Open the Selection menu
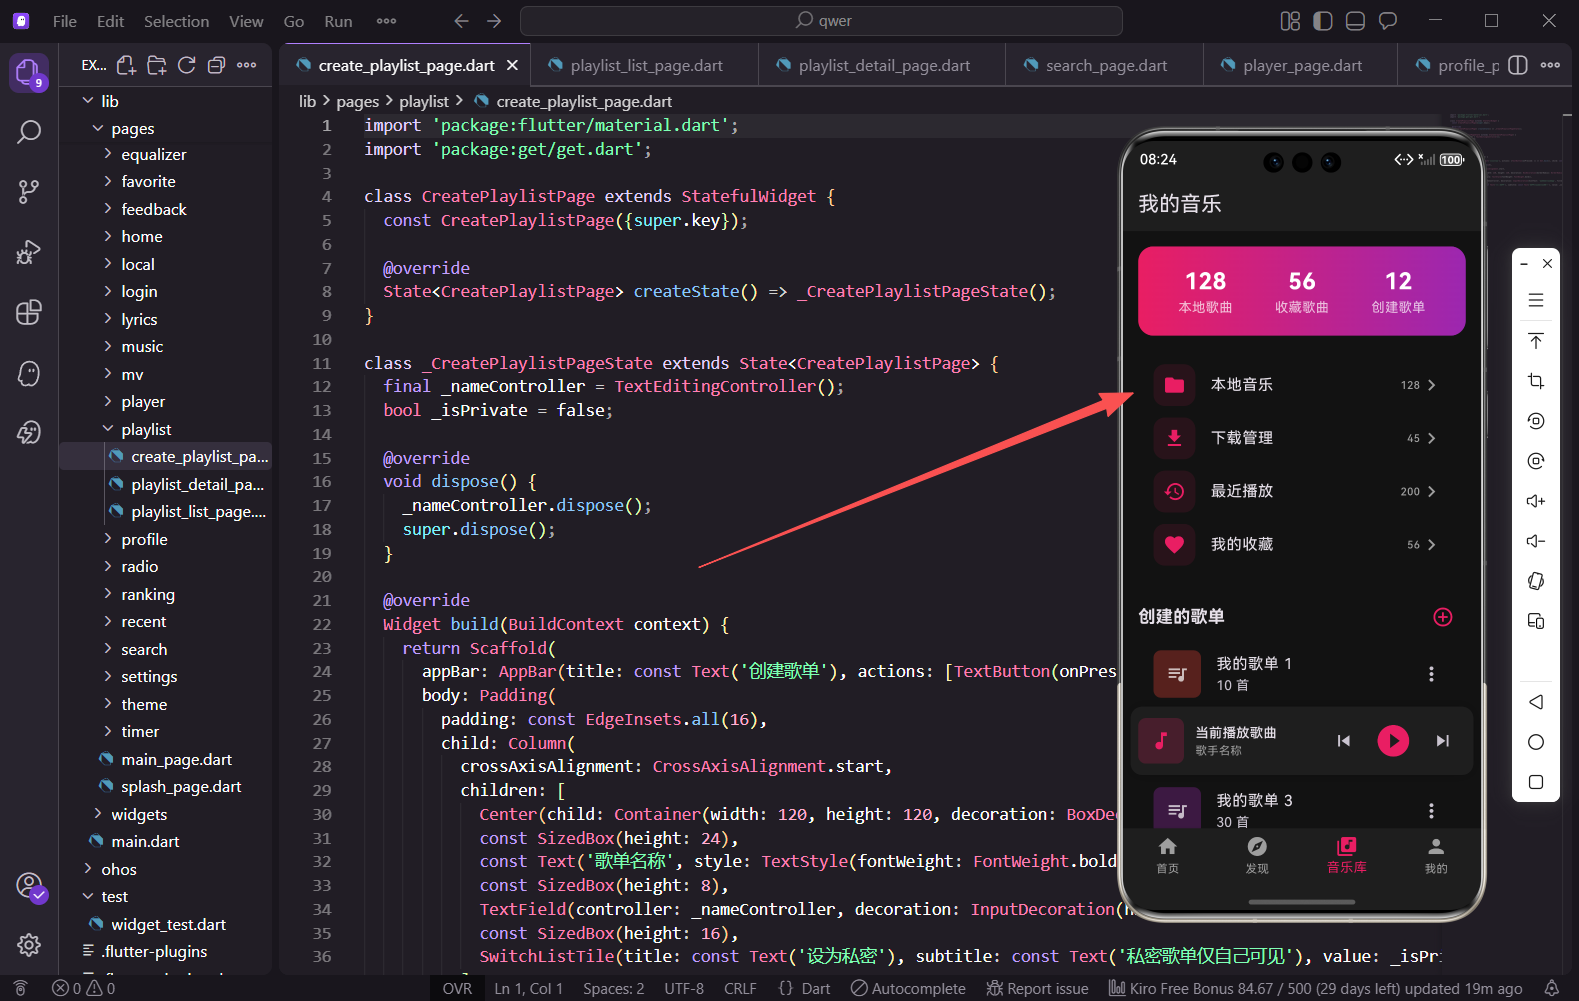Screen dimensions: 1579x1001 click(176, 21)
